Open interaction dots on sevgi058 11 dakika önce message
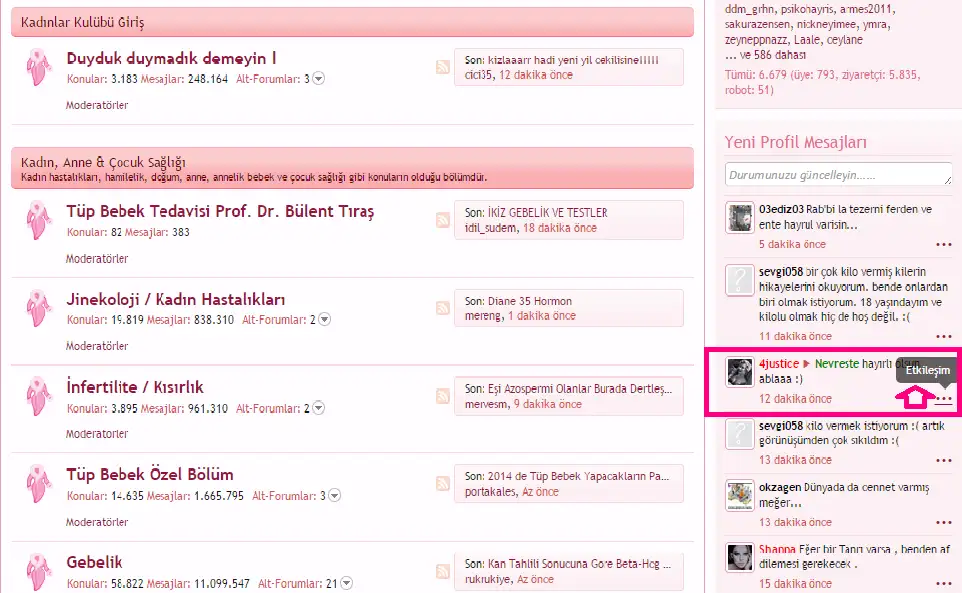 [944, 337]
